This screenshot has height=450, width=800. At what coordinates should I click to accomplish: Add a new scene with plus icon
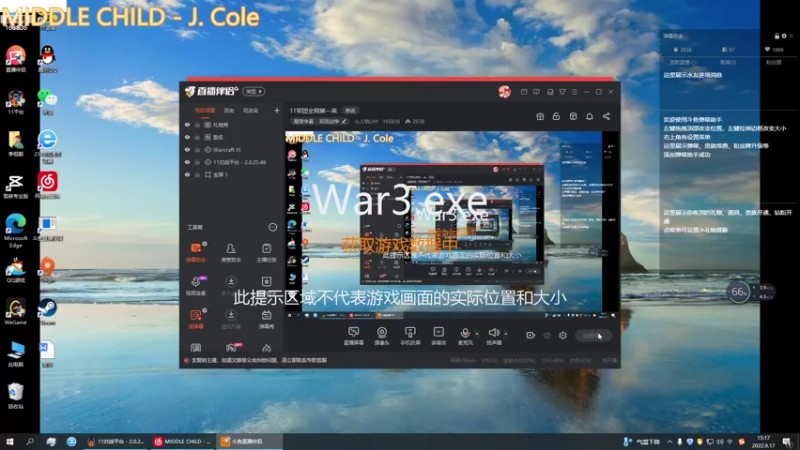(277, 110)
